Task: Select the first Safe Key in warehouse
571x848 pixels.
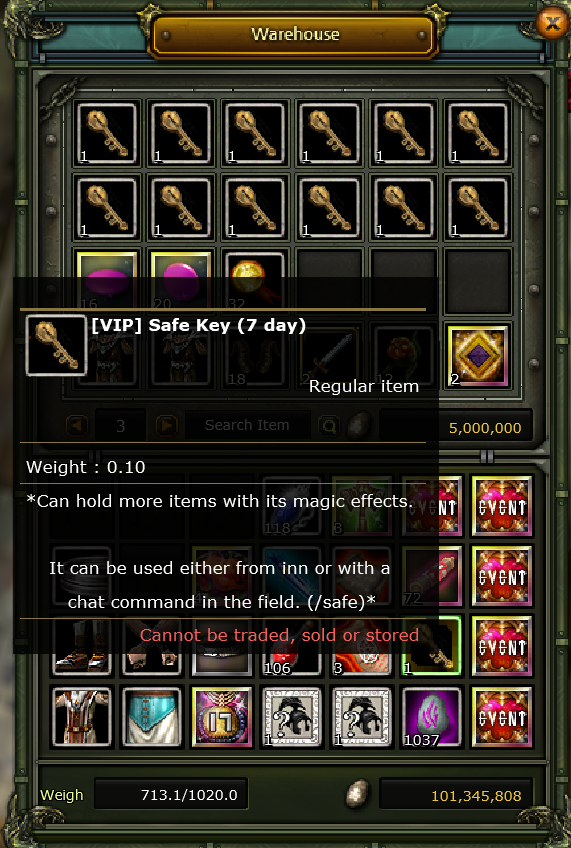Action: click(x=107, y=134)
